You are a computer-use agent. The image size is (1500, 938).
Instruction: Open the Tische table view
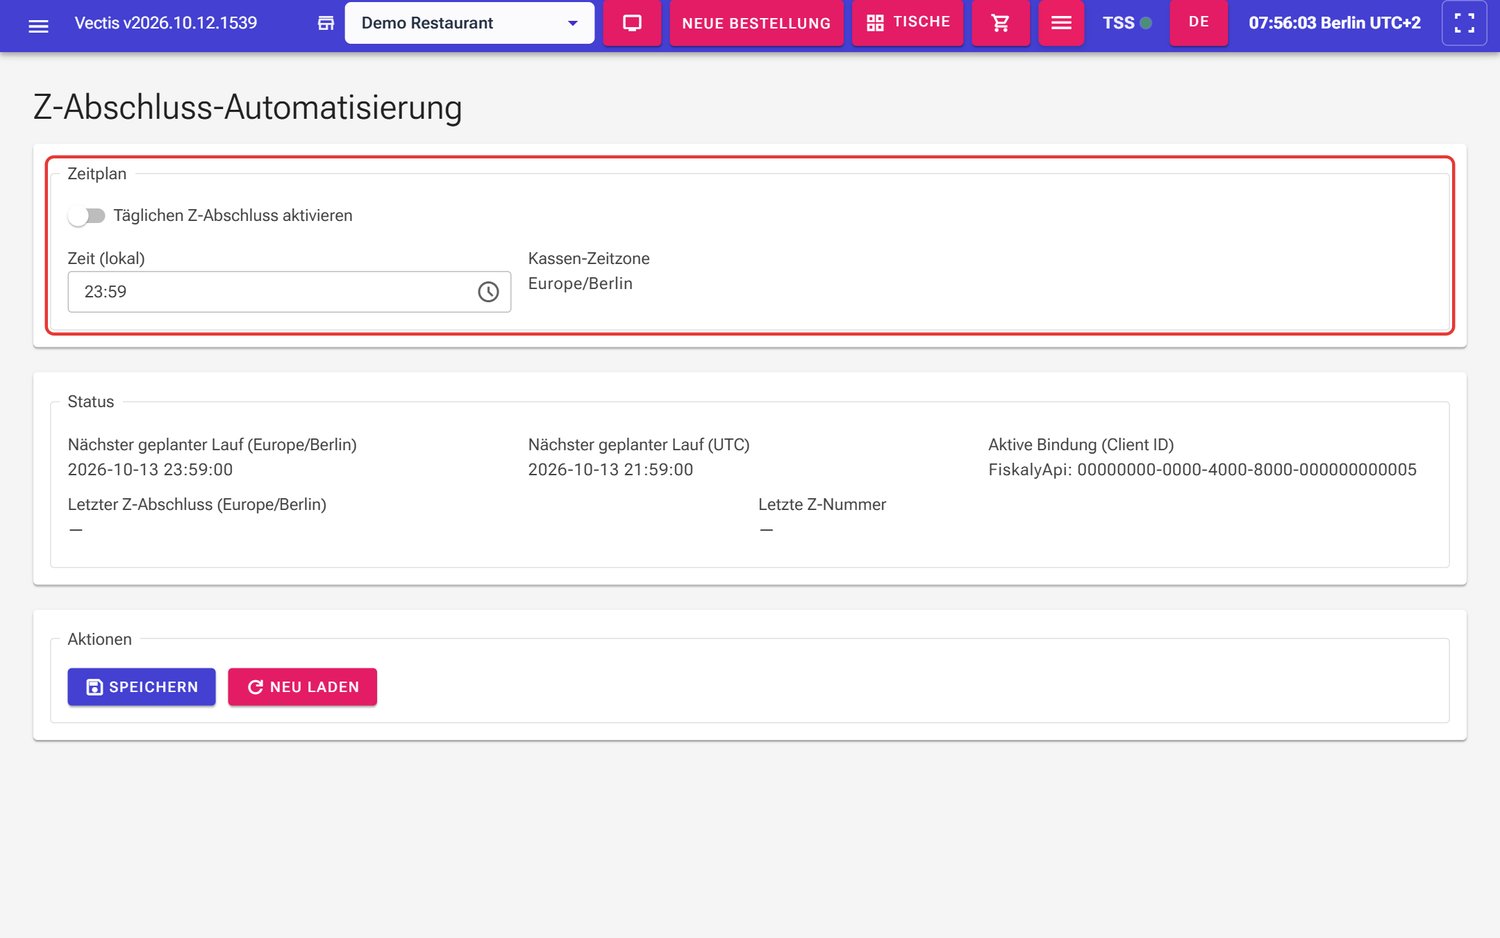coord(908,23)
